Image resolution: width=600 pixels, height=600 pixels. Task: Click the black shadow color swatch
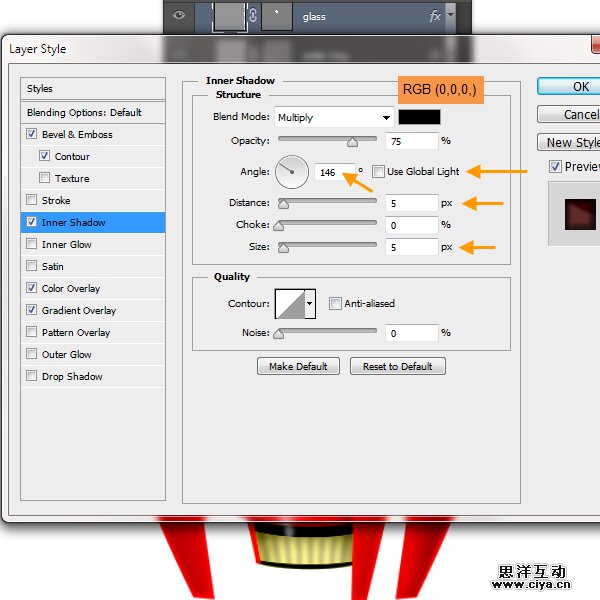tap(419, 118)
